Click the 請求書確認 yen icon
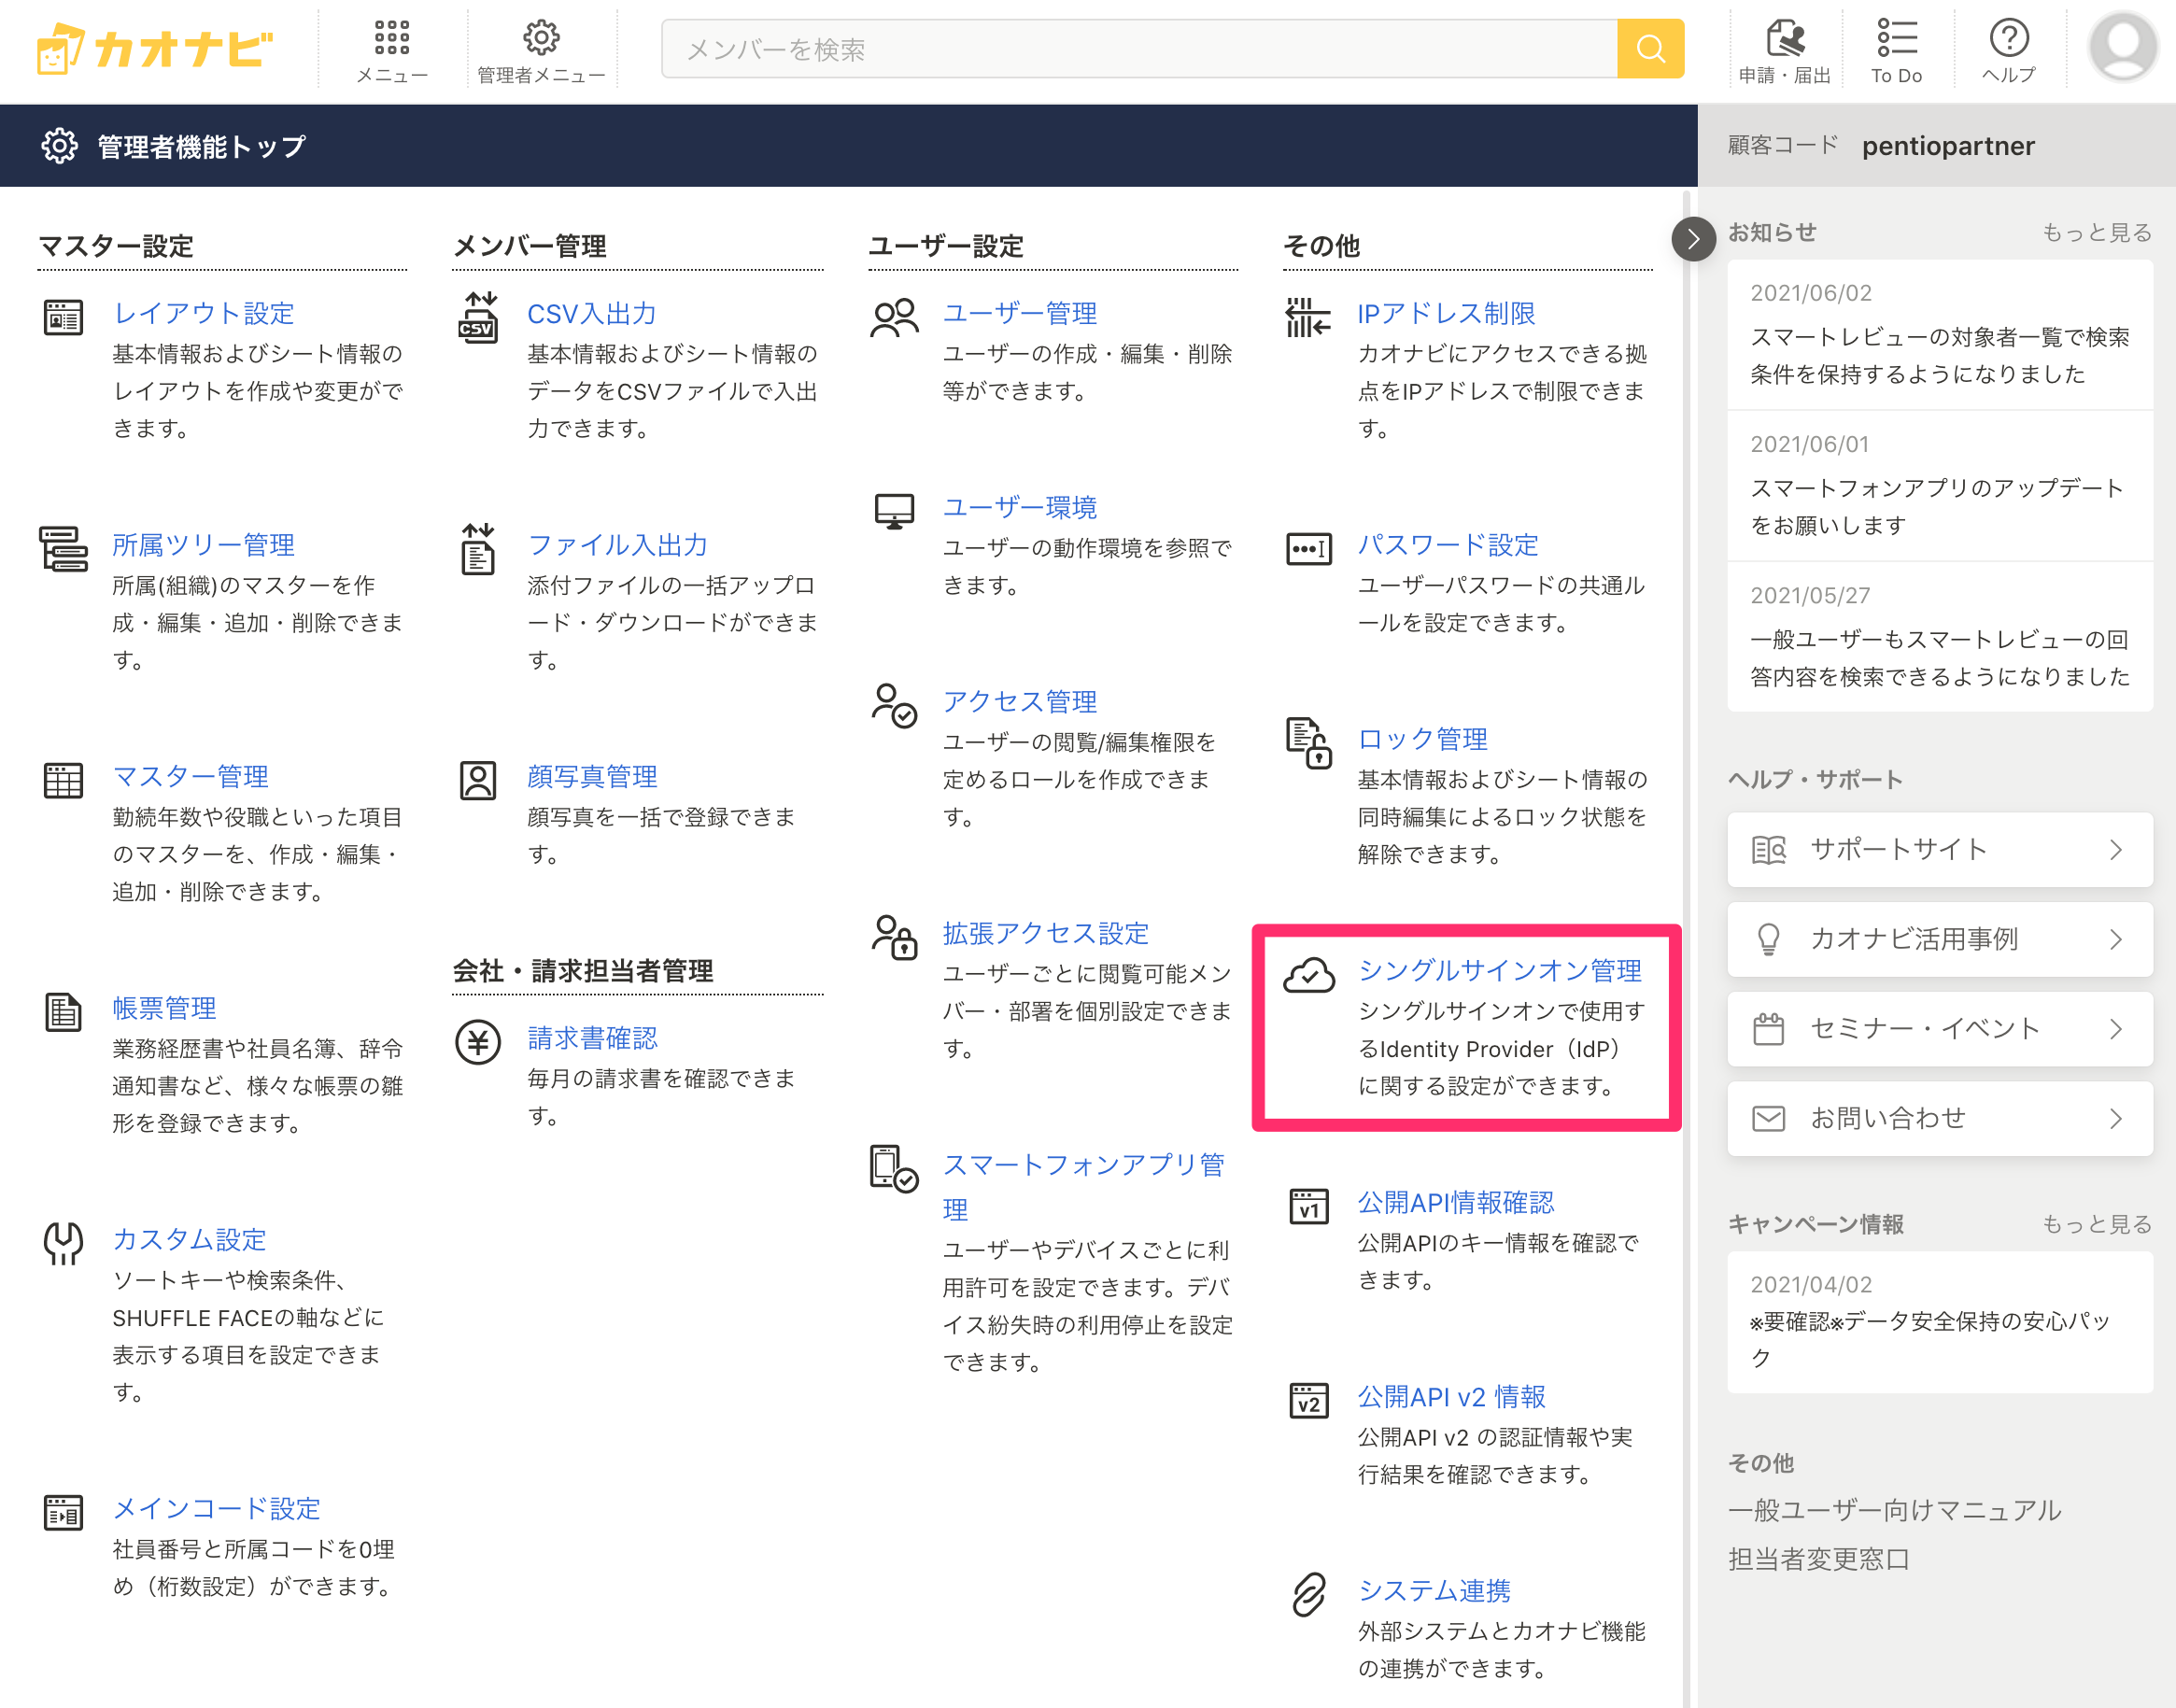2176x1708 pixels. (x=478, y=1042)
